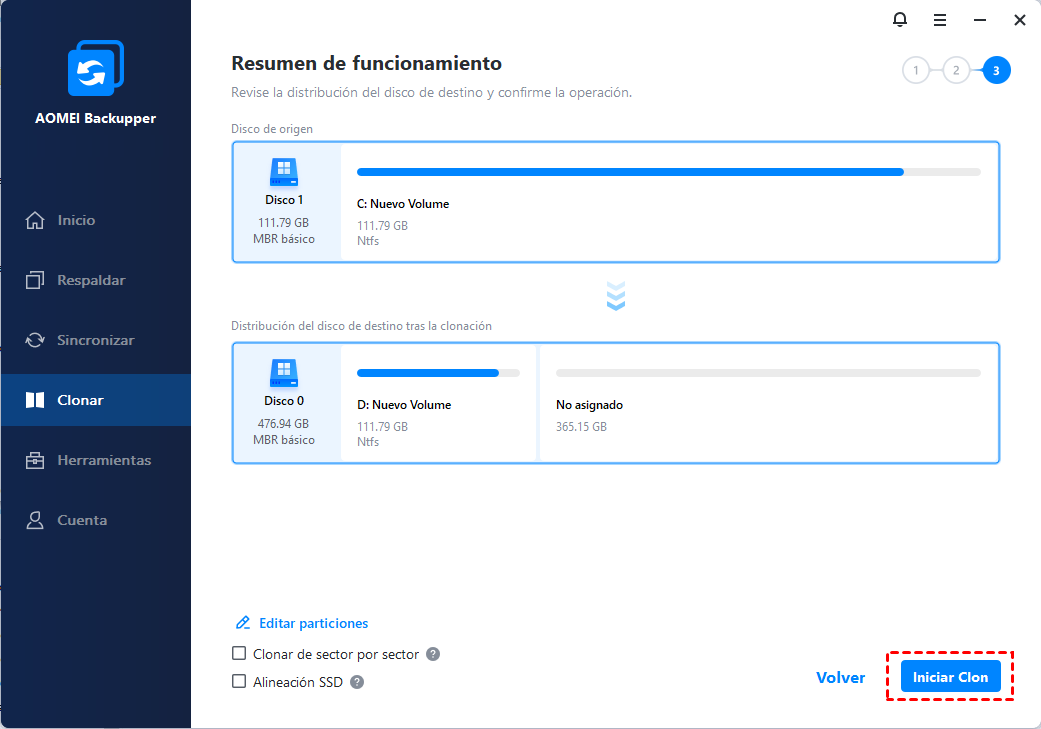Click the C: Nuevo Volume usage bar
The width and height of the screenshot is (1041, 729).
pos(669,172)
